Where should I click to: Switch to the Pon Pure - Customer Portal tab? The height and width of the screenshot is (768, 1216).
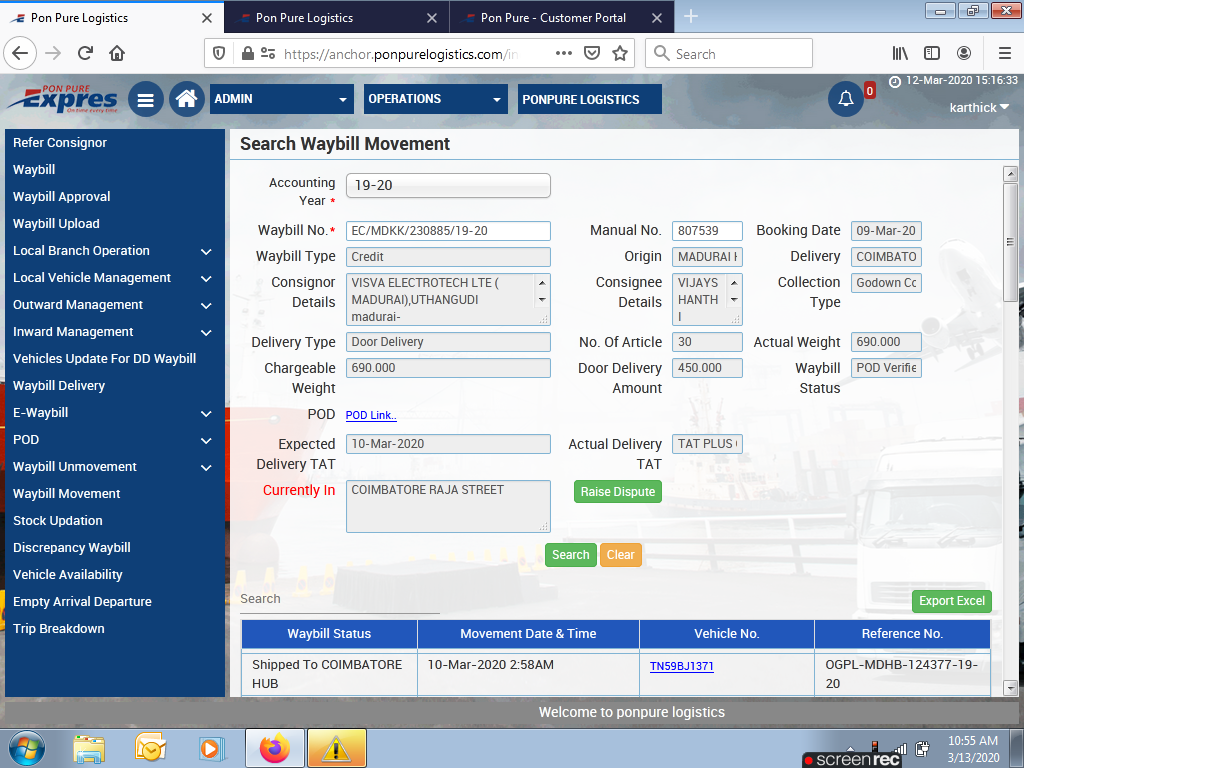pyautogui.click(x=553, y=18)
